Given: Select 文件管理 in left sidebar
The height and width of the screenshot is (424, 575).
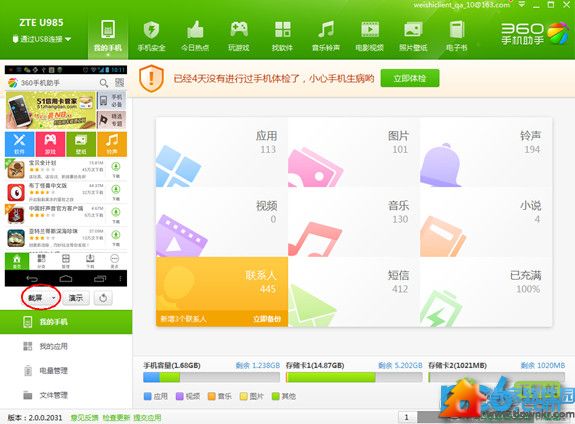Looking at the screenshot, I should [x=66, y=395].
